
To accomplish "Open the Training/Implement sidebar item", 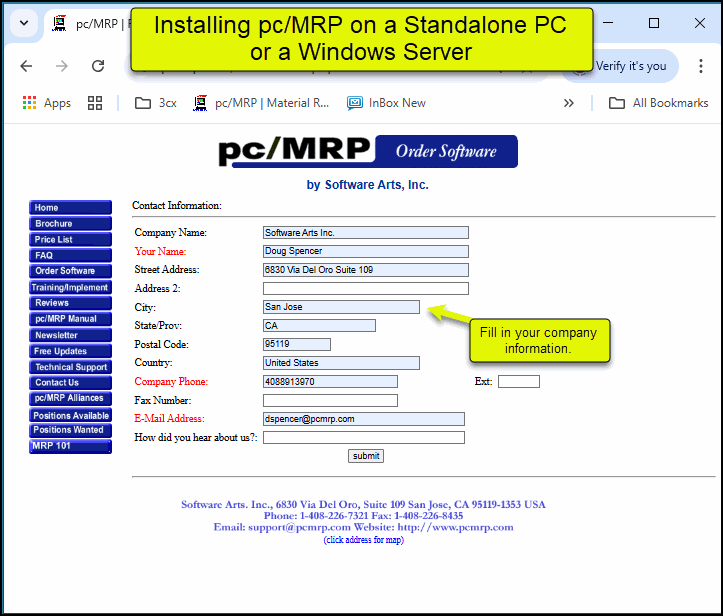I will tap(71, 287).
